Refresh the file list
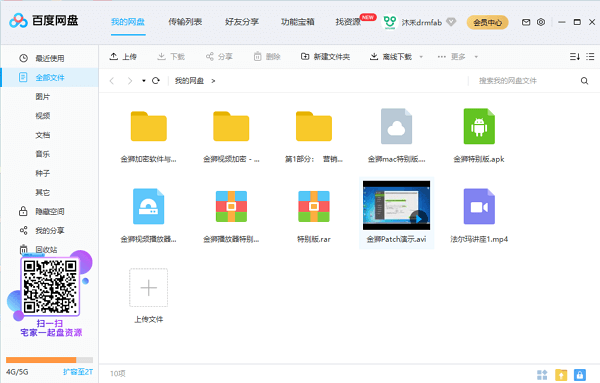 coord(156,81)
